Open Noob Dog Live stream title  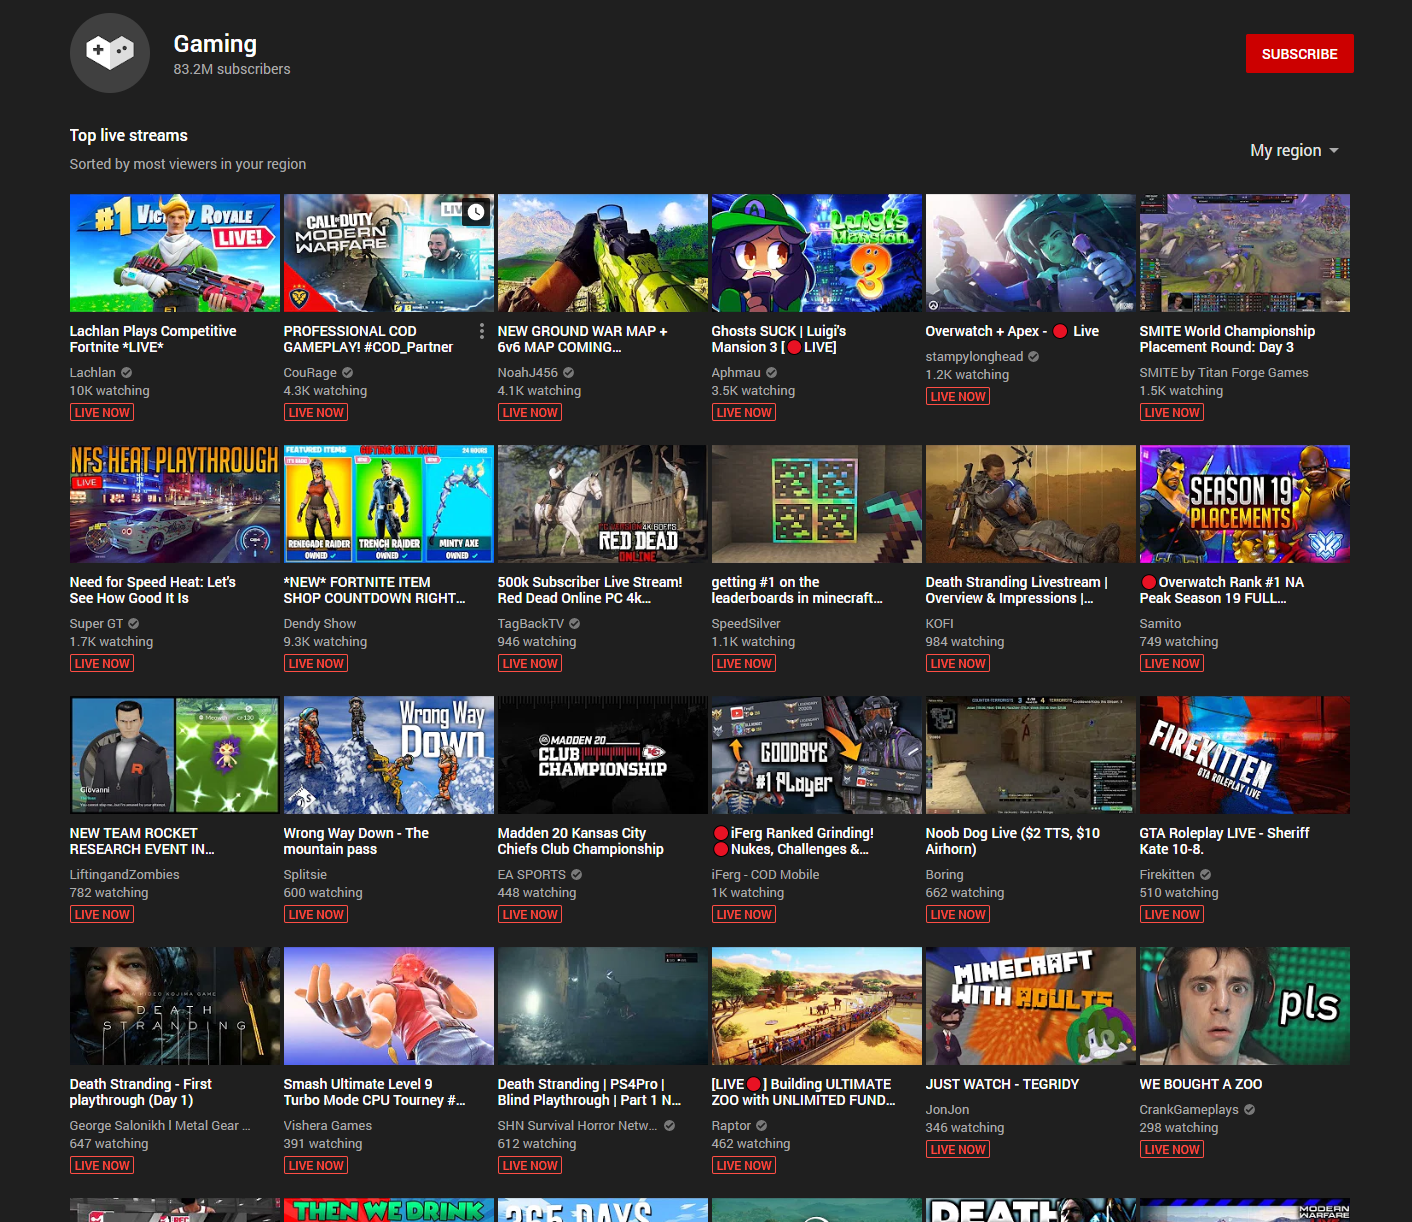point(1013,841)
